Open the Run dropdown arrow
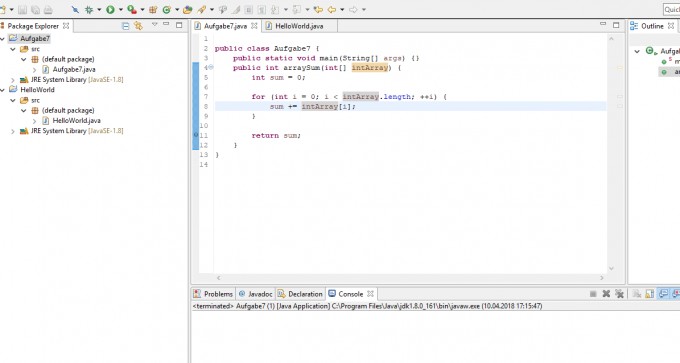This screenshot has height=363, width=680. 121,10
